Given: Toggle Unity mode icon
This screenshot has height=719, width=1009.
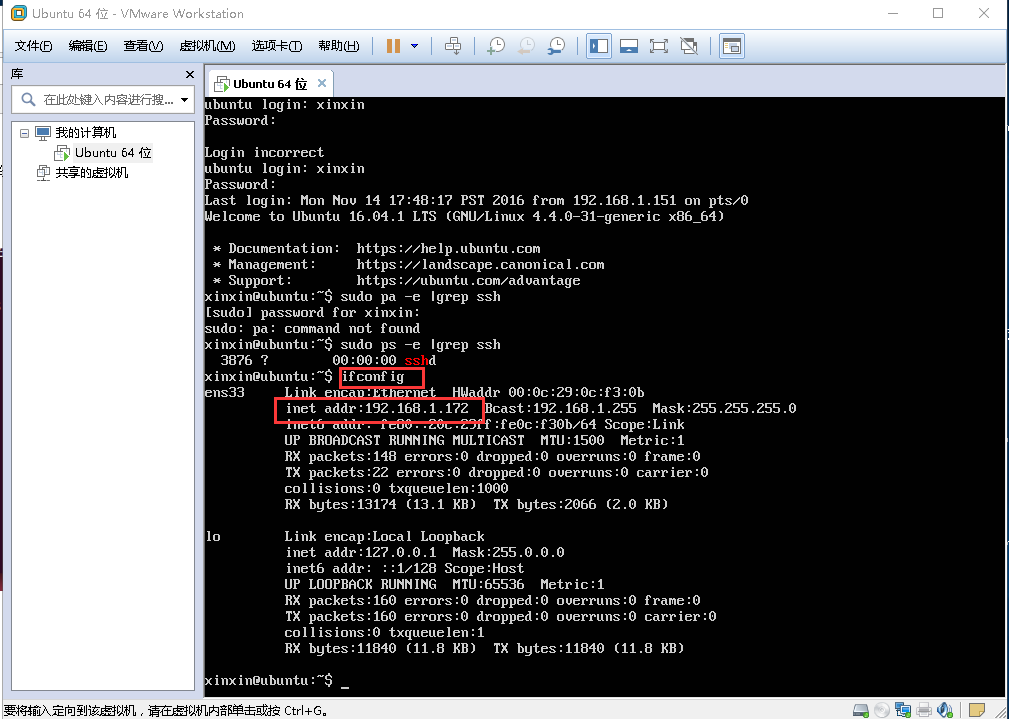Looking at the screenshot, I should tap(689, 46).
